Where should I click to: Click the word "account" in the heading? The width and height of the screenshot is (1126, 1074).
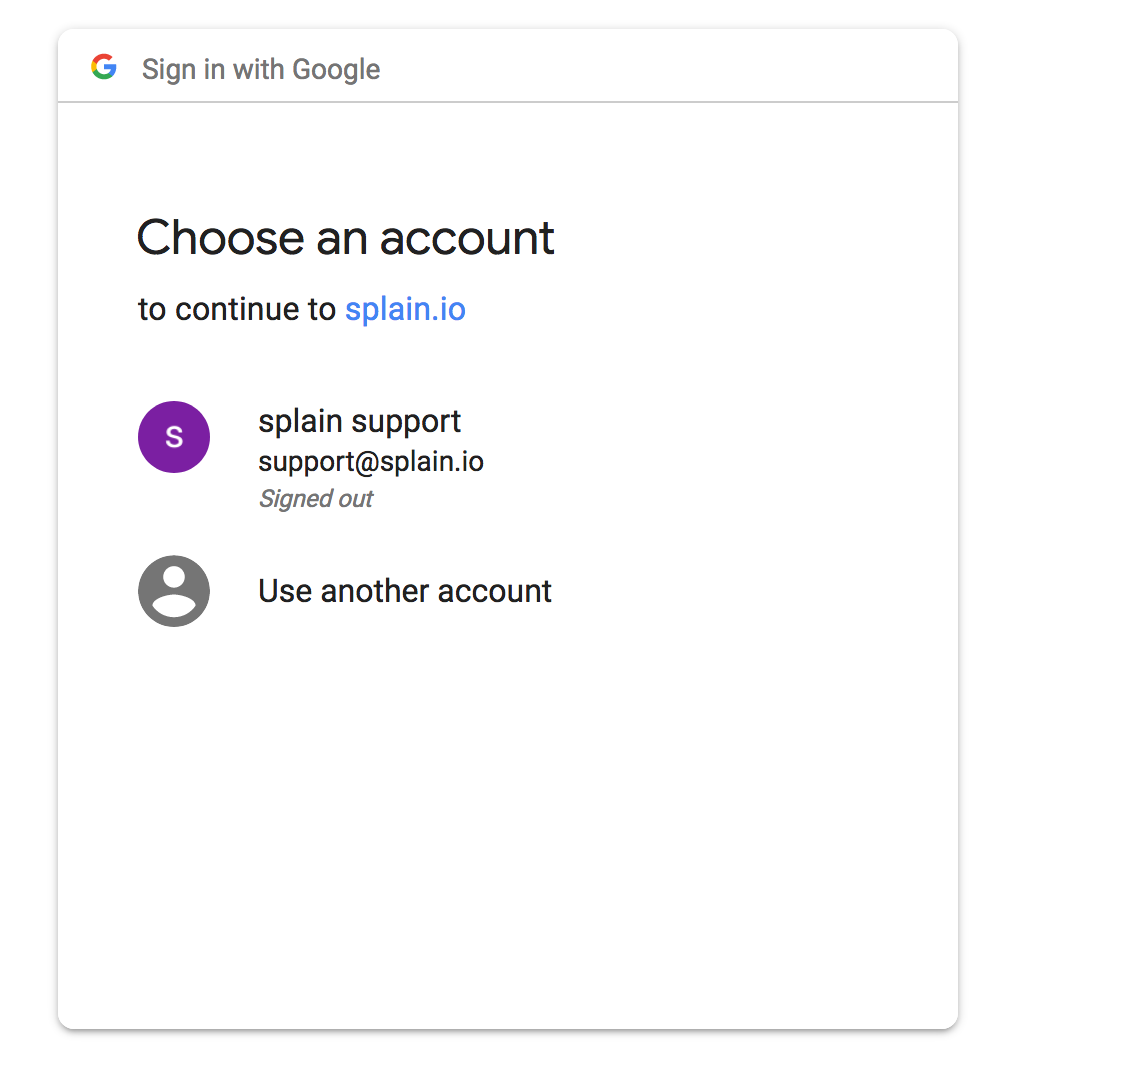[x=467, y=238]
